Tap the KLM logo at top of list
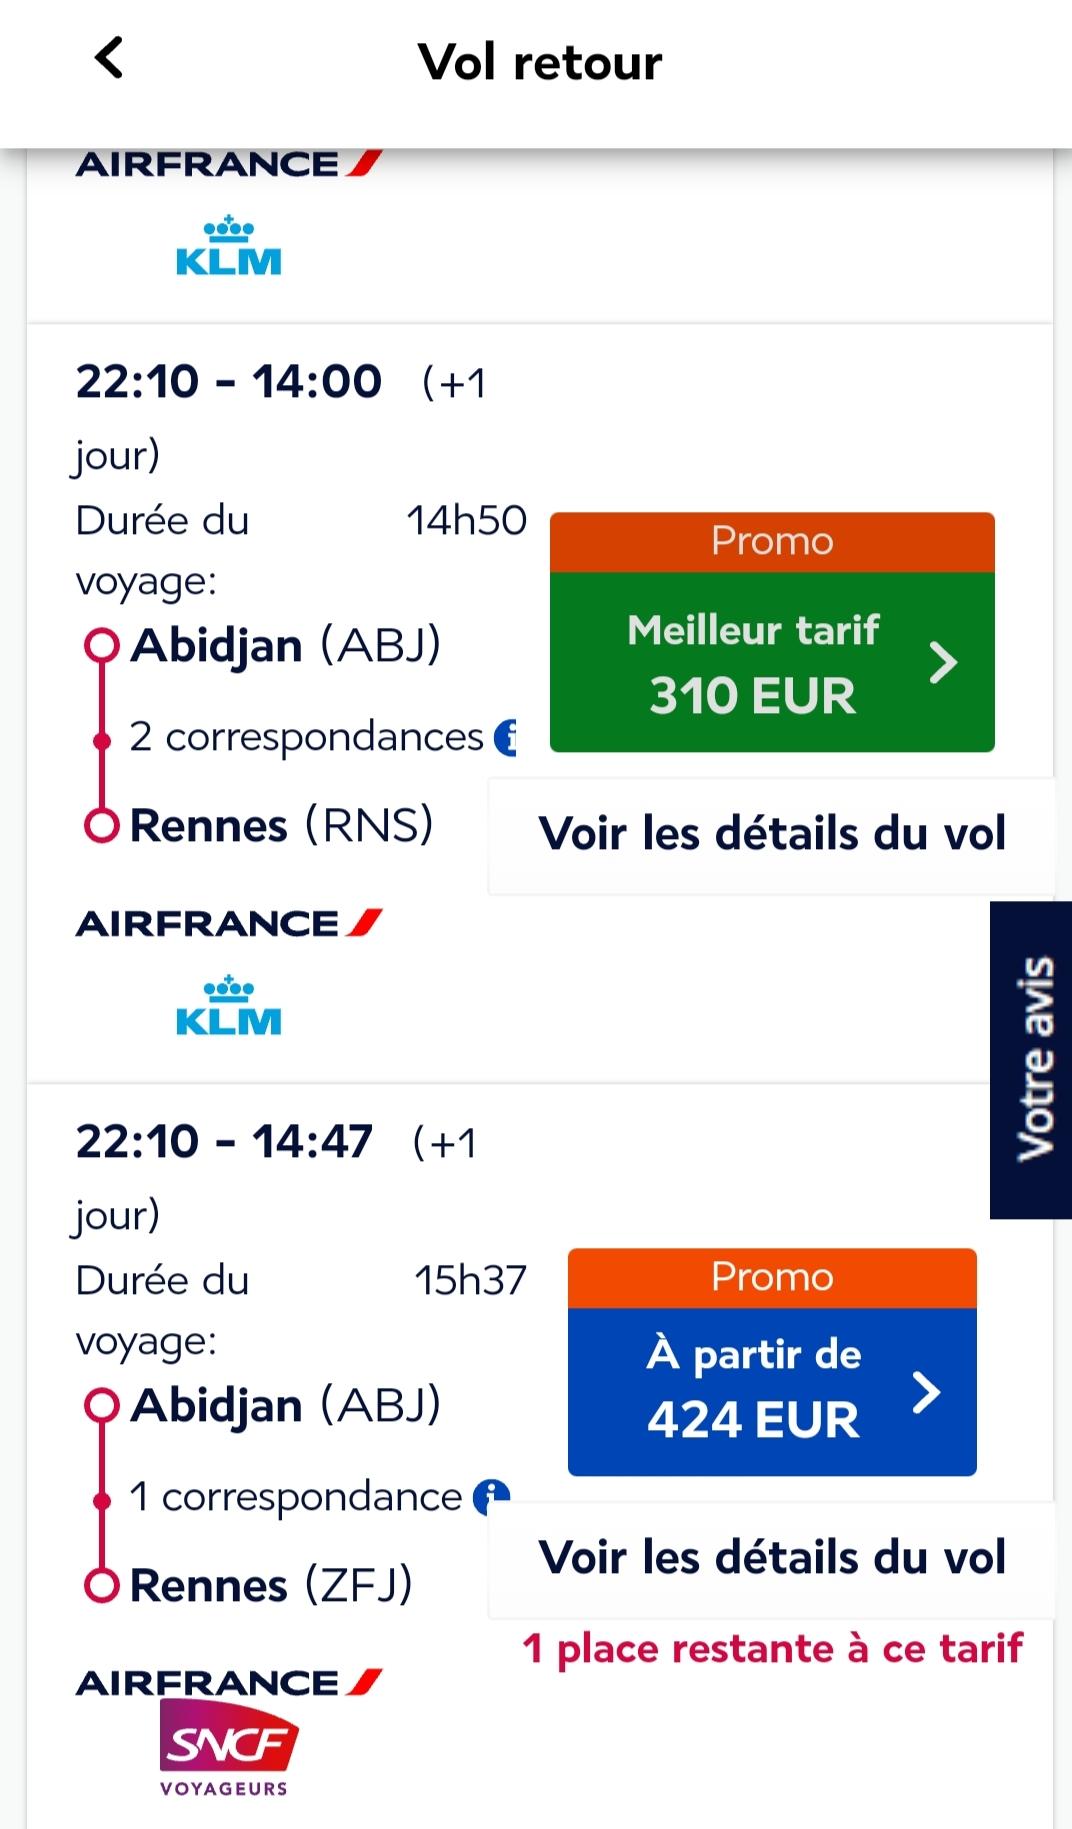 coord(228,246)
